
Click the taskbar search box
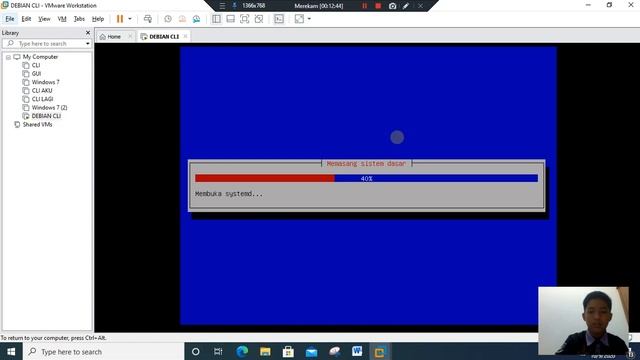[104, 351]
